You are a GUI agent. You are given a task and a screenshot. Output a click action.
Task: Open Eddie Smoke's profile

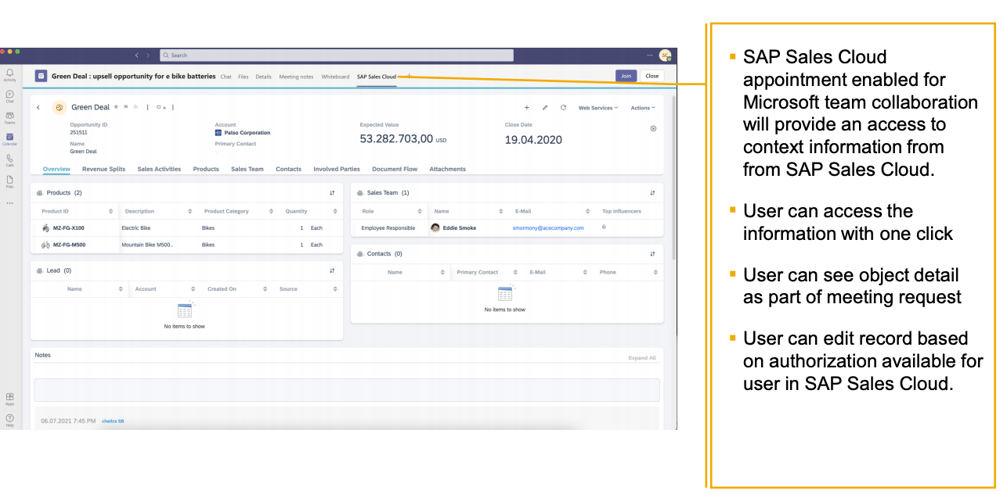(x=459, y=228)
